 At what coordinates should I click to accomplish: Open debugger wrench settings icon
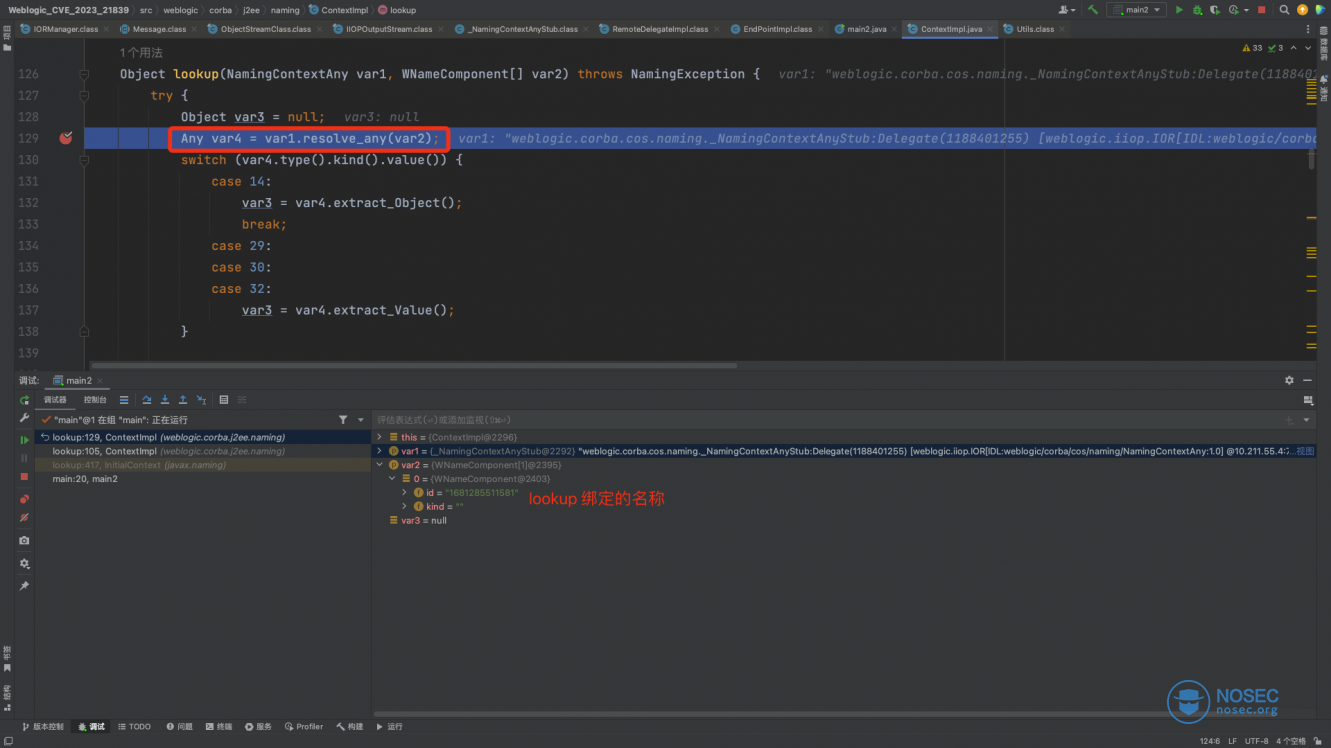[x=25, y=418]
